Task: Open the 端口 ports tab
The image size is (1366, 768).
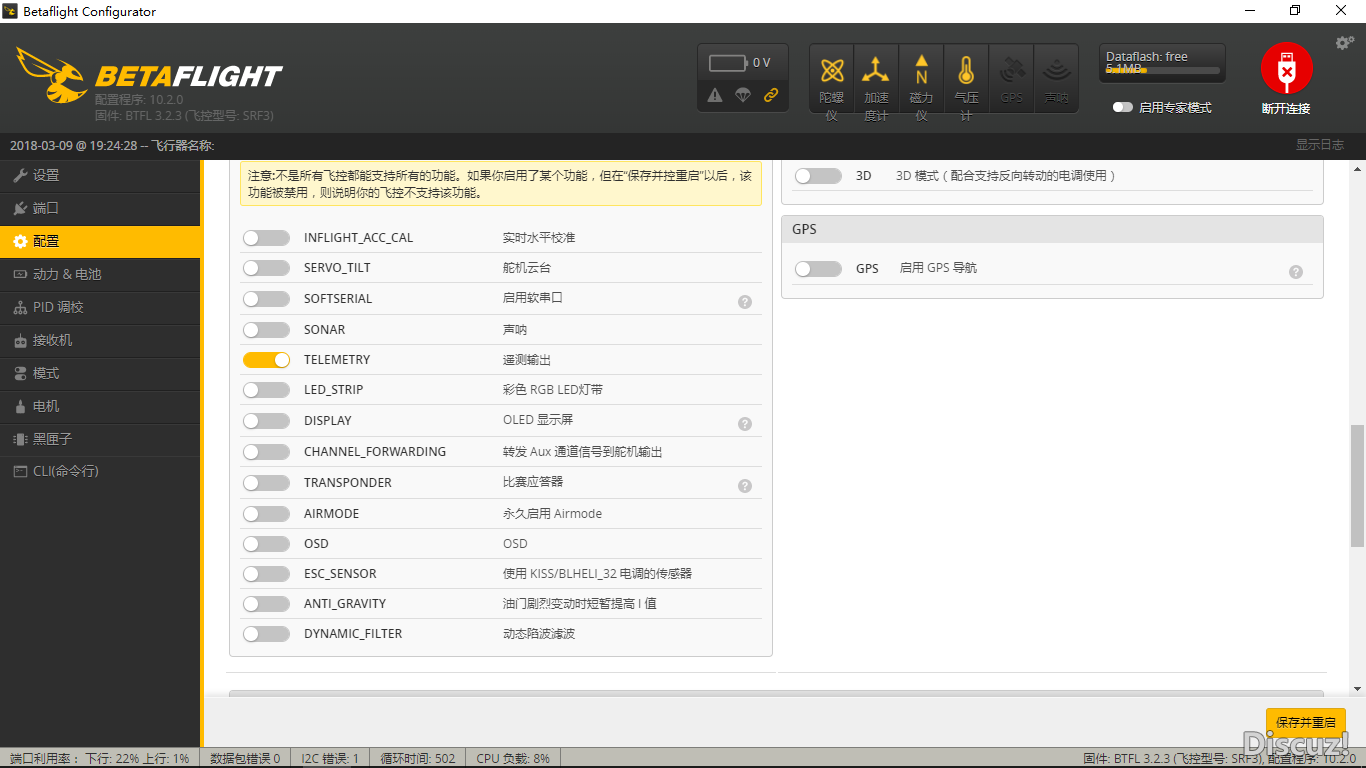Action: 100,208
